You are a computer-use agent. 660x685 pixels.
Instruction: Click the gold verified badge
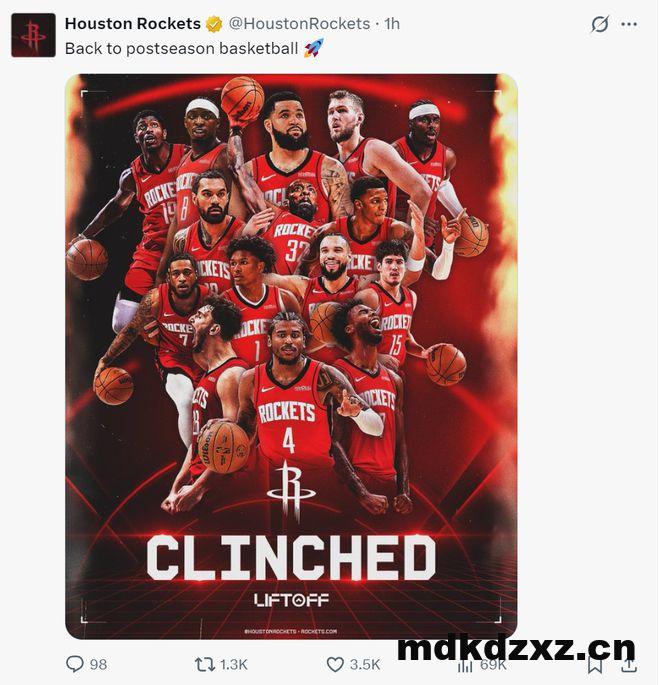[x=214, y=24]
